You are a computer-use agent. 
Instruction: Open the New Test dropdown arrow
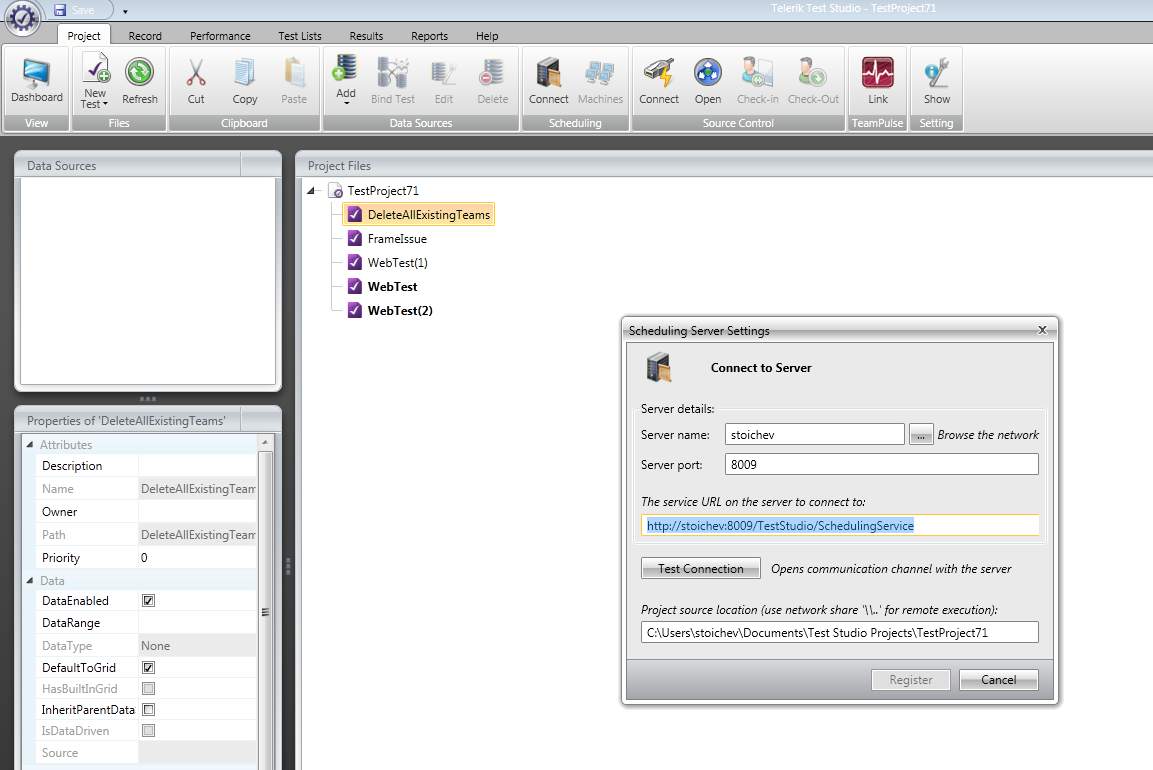105,104
